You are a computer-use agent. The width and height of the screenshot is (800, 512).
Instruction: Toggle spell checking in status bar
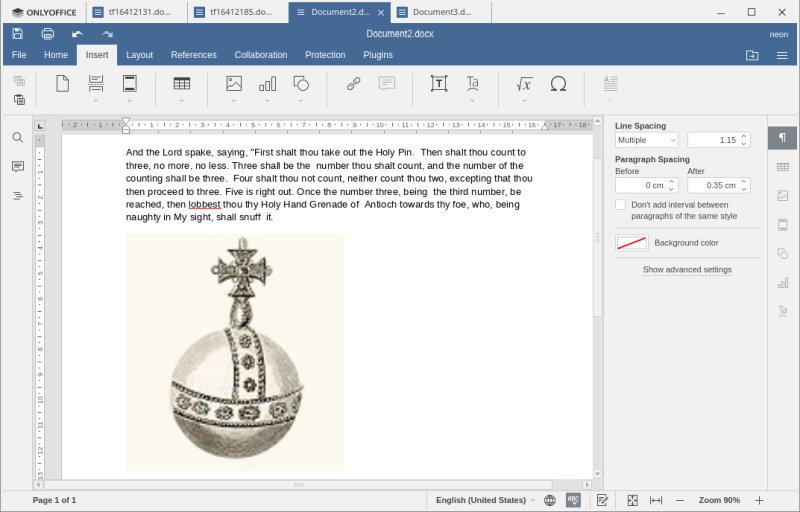pos(574,500)
